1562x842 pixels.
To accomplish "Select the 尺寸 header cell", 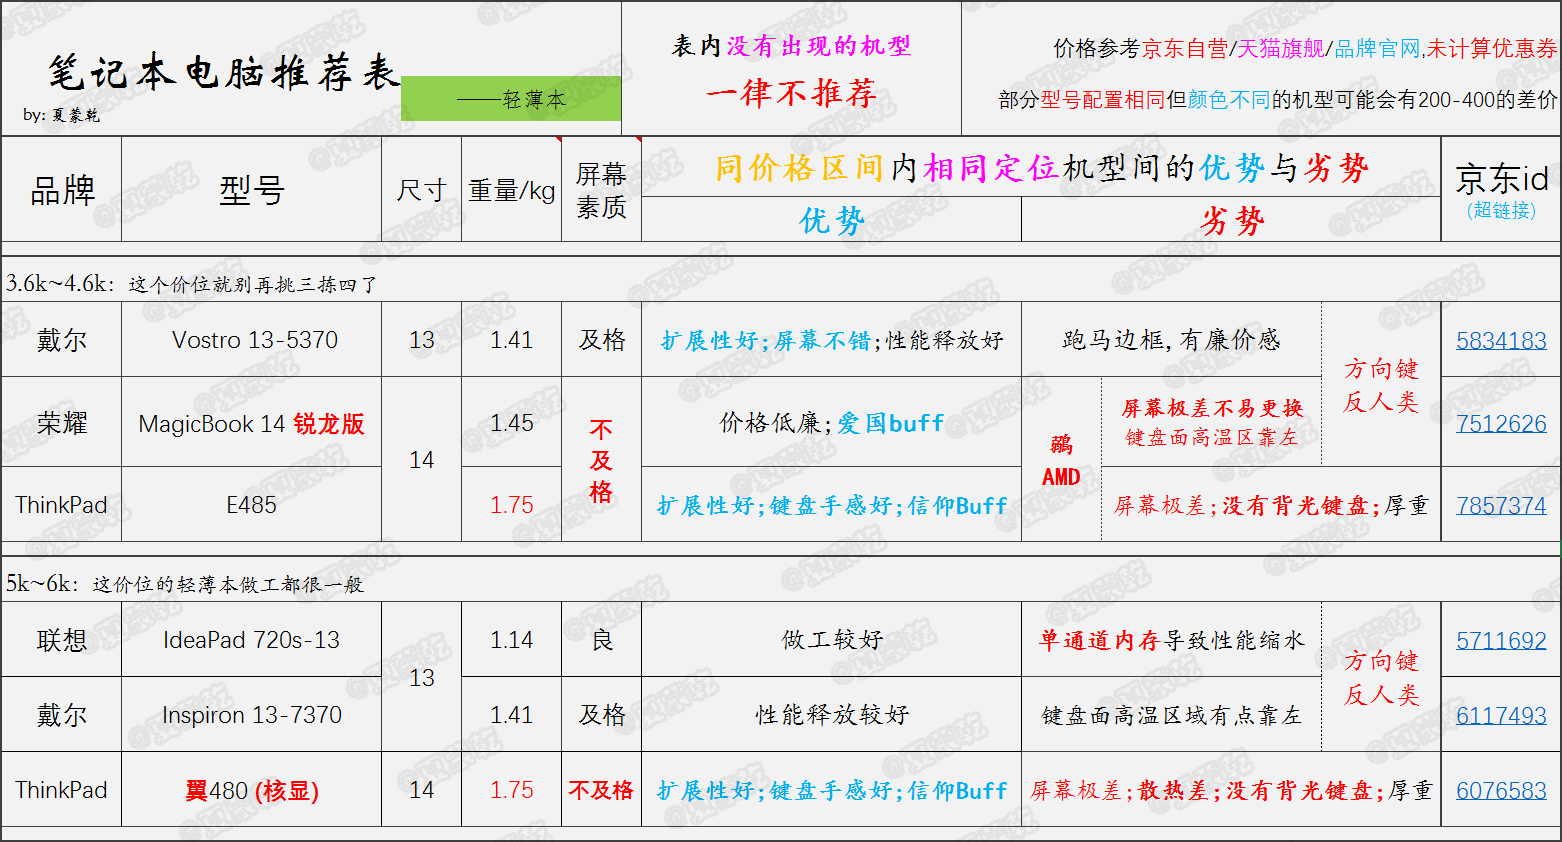I will click(422, 190).
